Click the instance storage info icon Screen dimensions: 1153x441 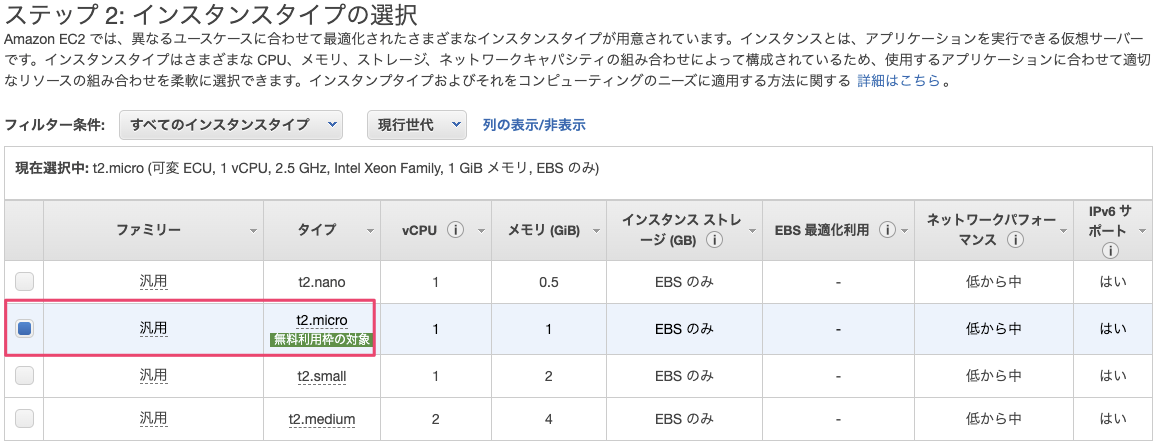(x=714, y=240)
